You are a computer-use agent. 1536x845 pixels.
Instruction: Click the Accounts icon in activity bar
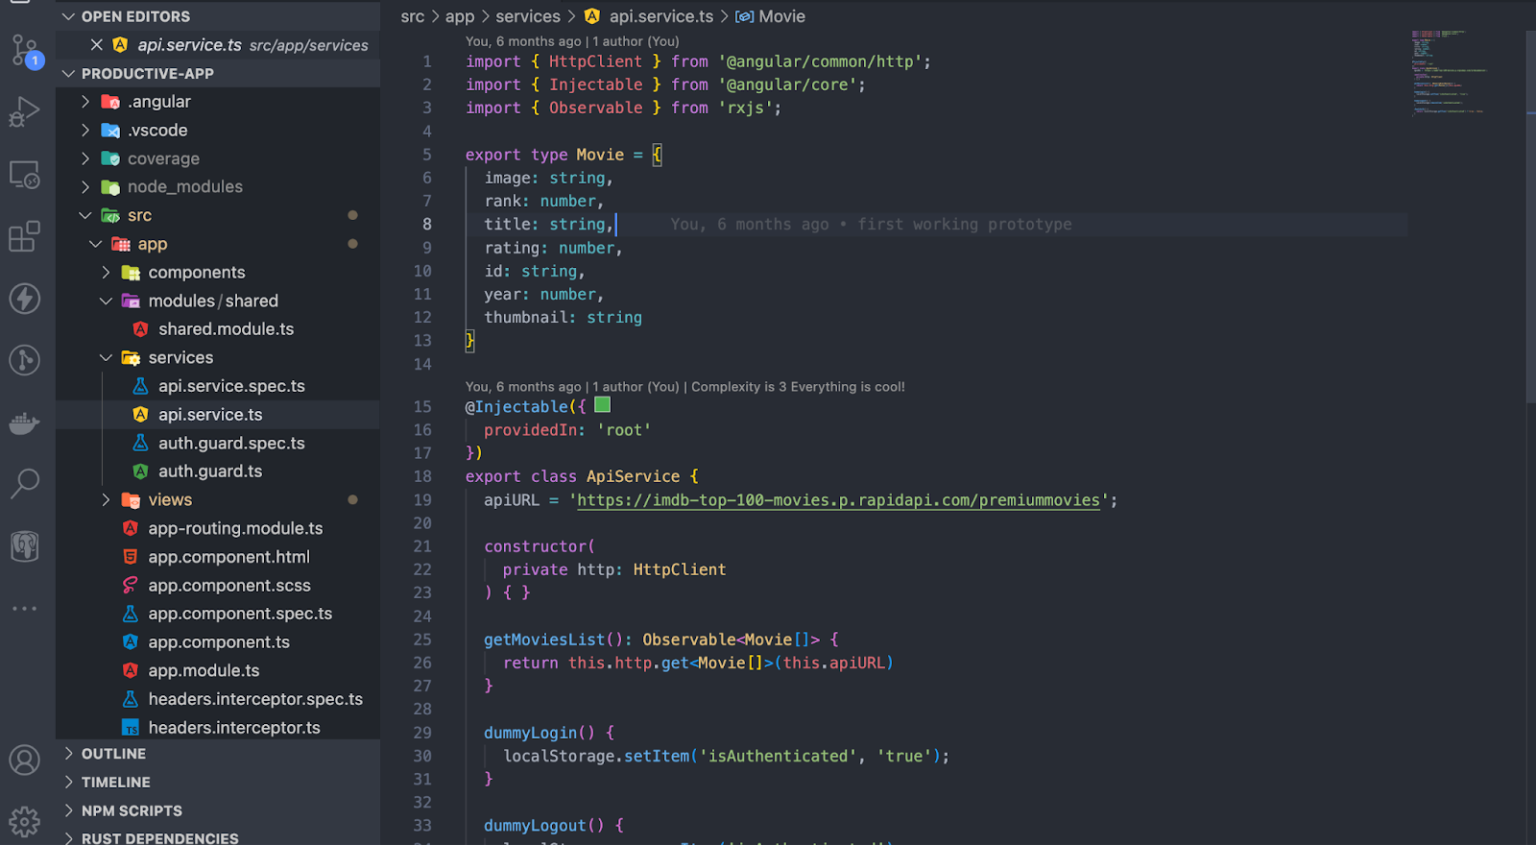coord(24,760)
